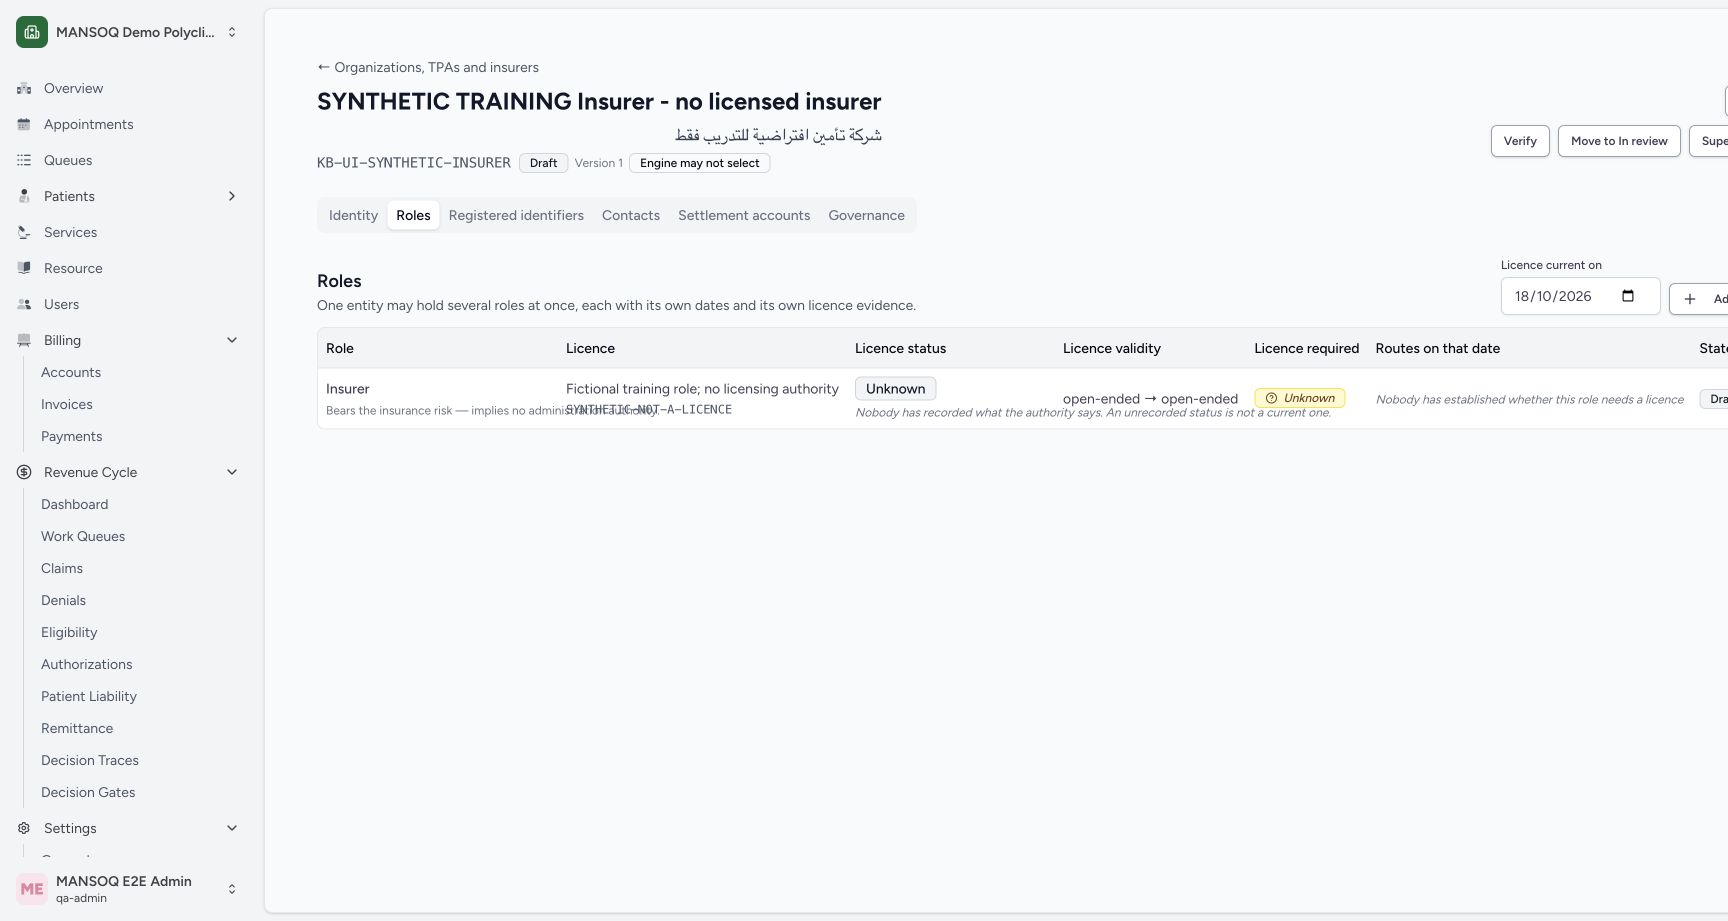Viewport: 1728px width, 921px height.
Task: Click the Draft status badge under title
Action: coord(543,163)
